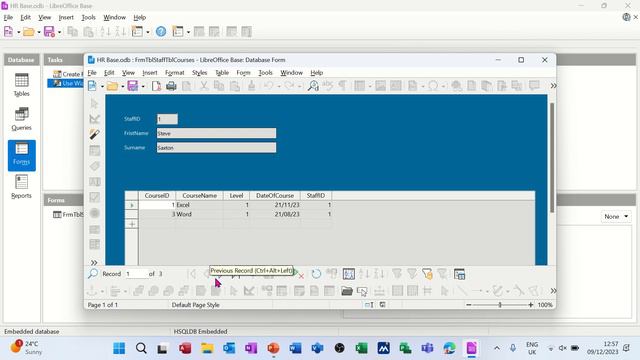Open the Insert Table dropdown arrow

coord(369,86)
